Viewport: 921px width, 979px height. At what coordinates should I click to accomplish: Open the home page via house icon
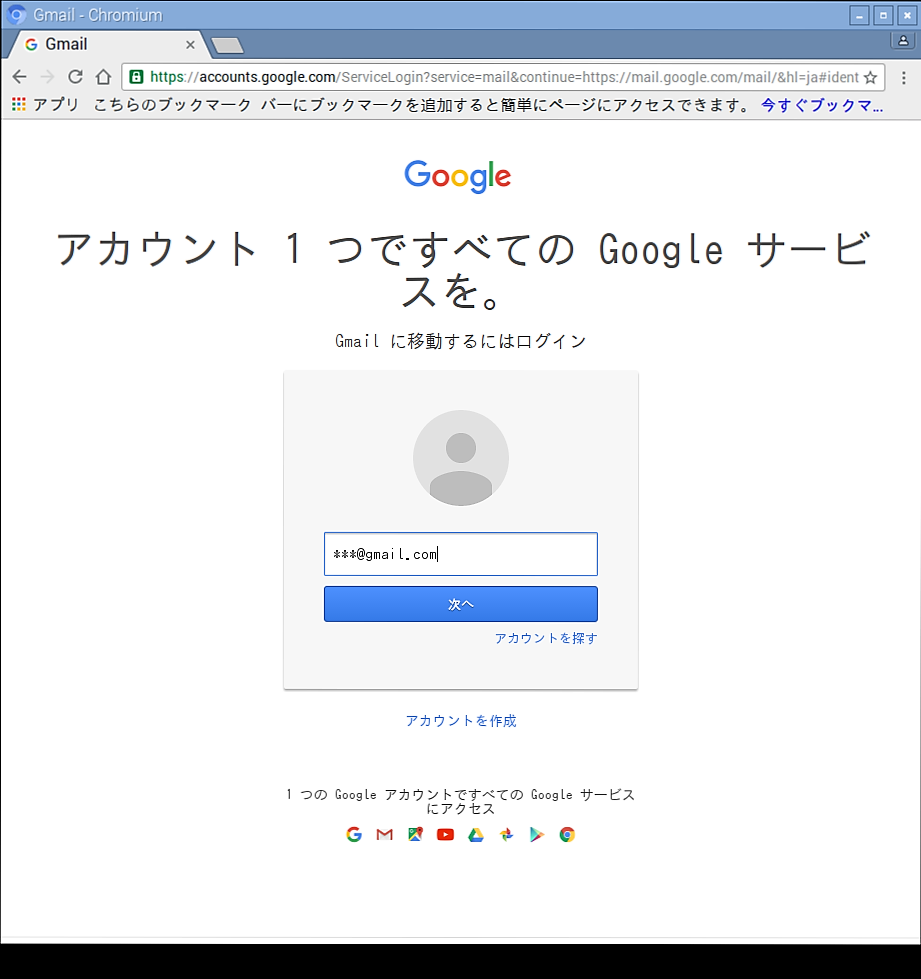click(103, 77)
